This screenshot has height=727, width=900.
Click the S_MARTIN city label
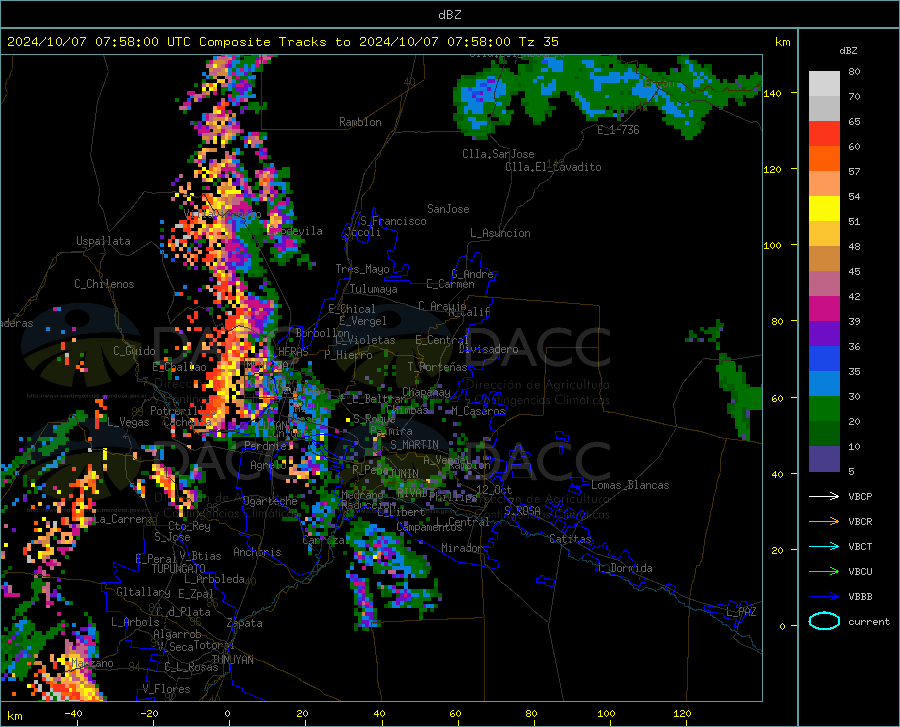coord(414,445)
